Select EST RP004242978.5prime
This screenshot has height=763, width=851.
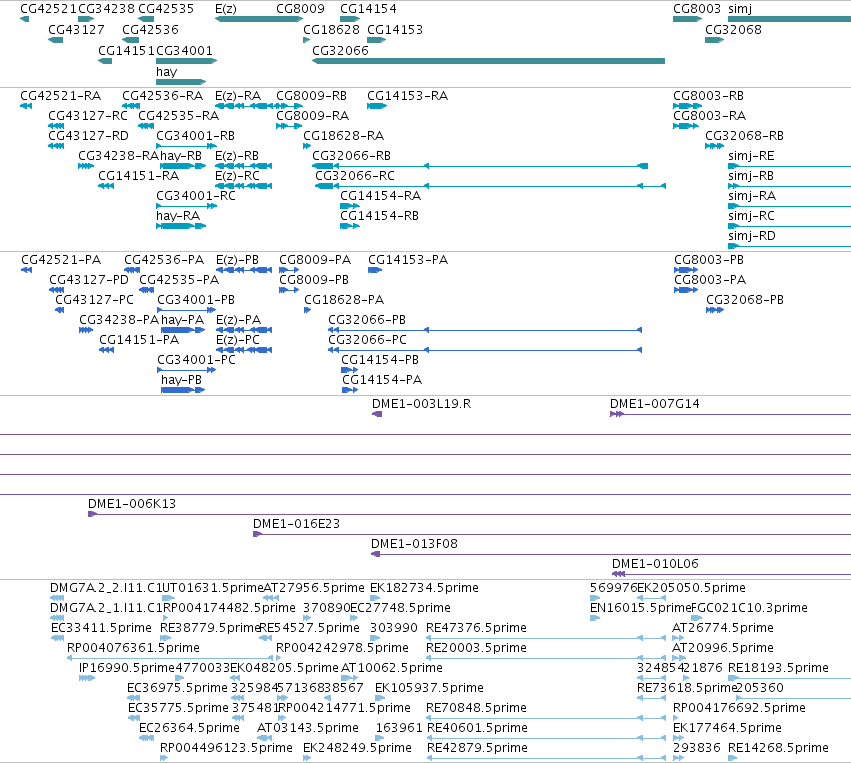(281, 658)
